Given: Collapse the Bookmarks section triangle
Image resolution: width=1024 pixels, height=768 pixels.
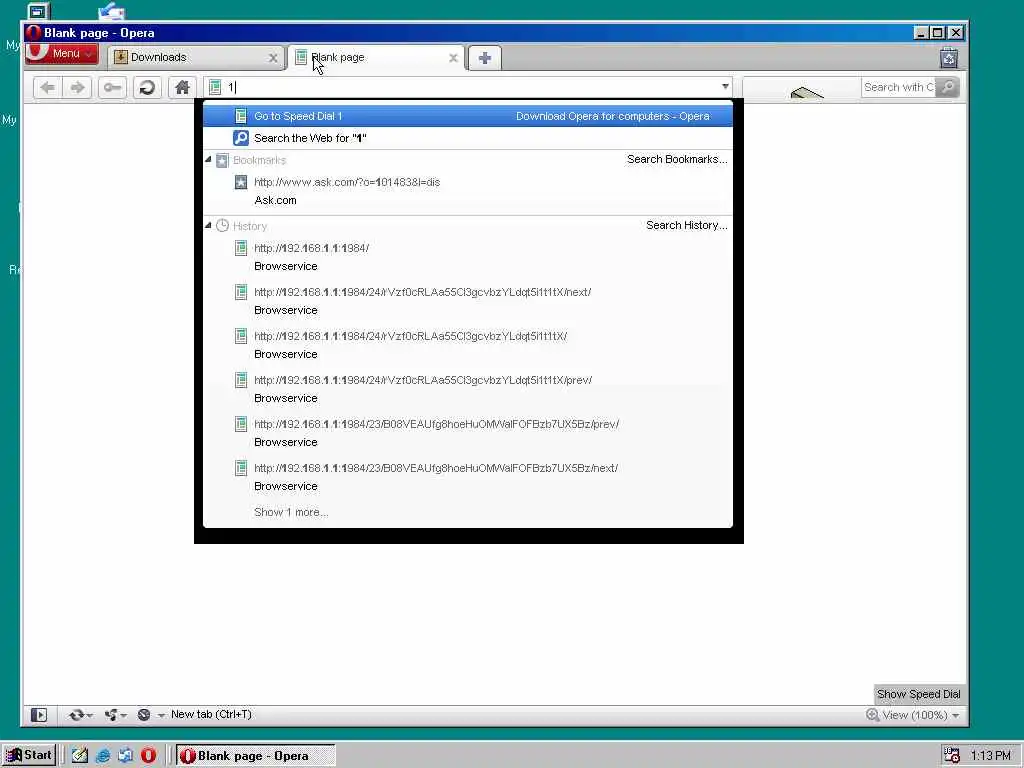Looking at the screenshot, I should (208, 159).
